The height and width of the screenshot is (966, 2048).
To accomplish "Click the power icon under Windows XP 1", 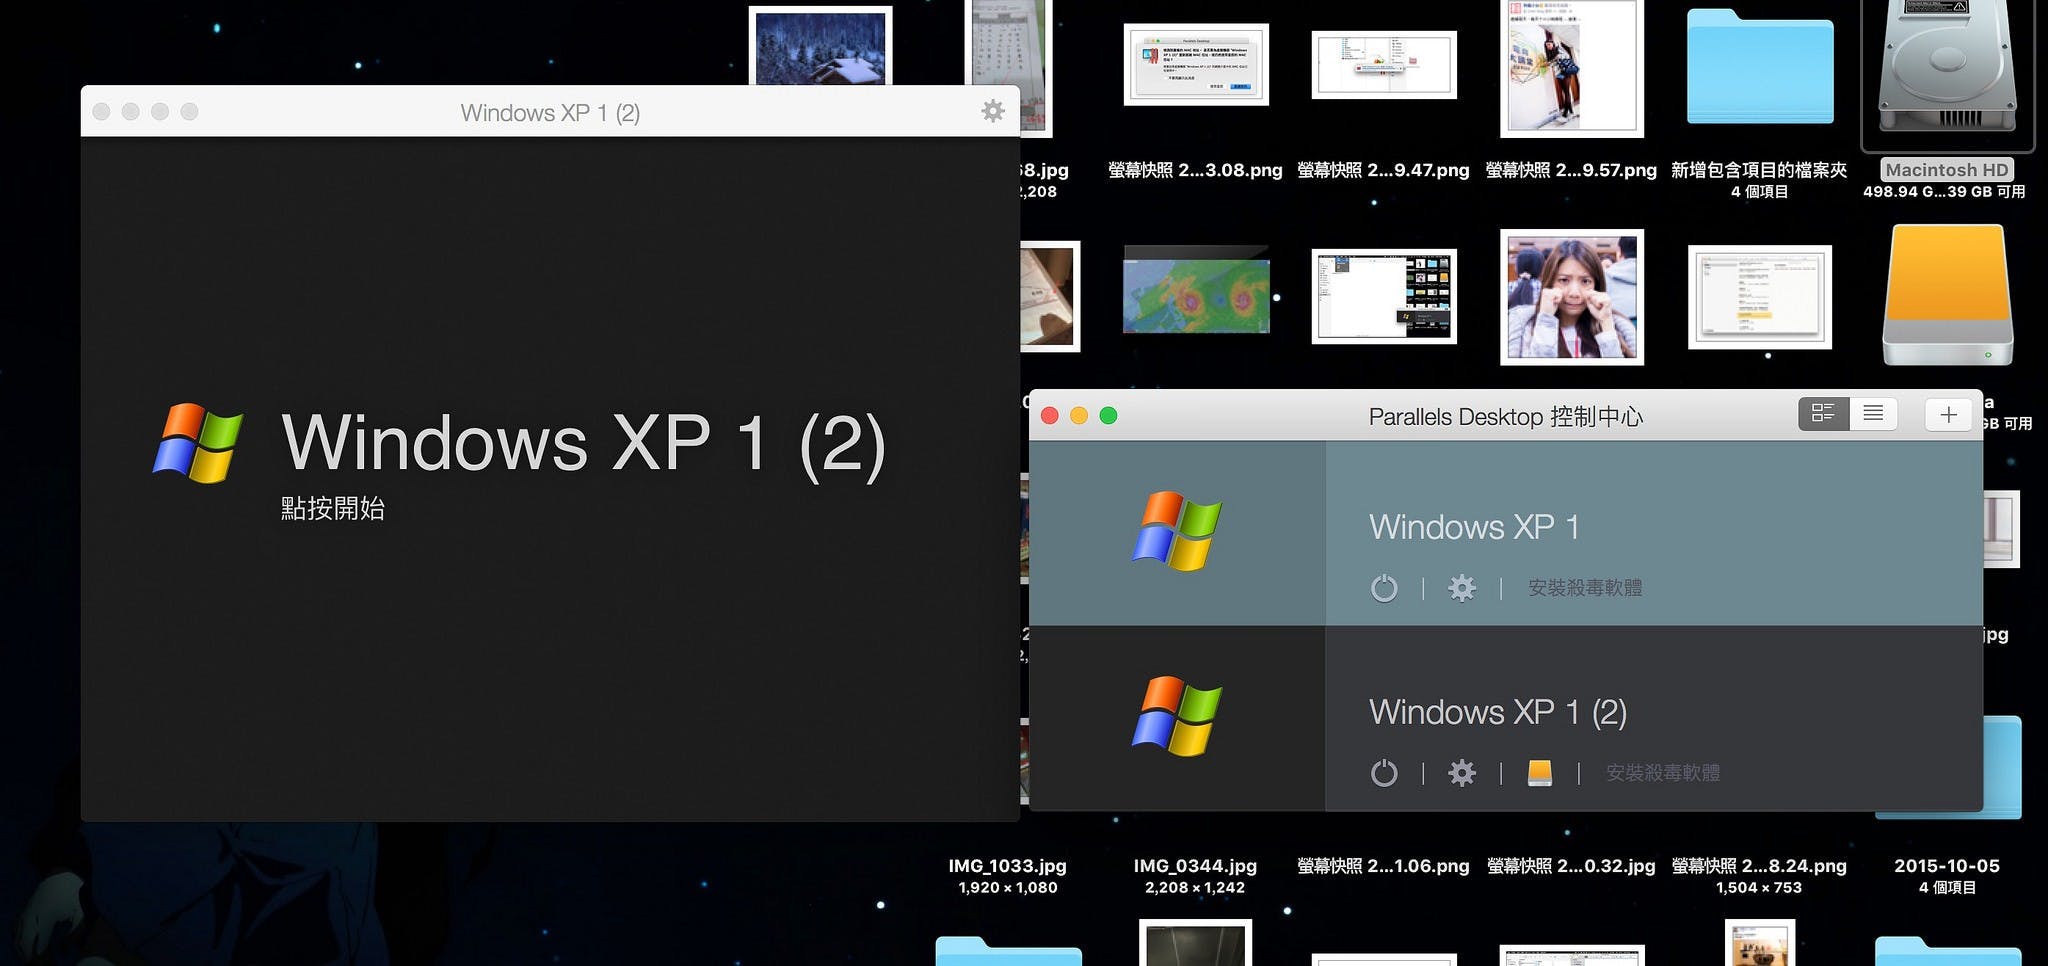I will point(1384,588).
